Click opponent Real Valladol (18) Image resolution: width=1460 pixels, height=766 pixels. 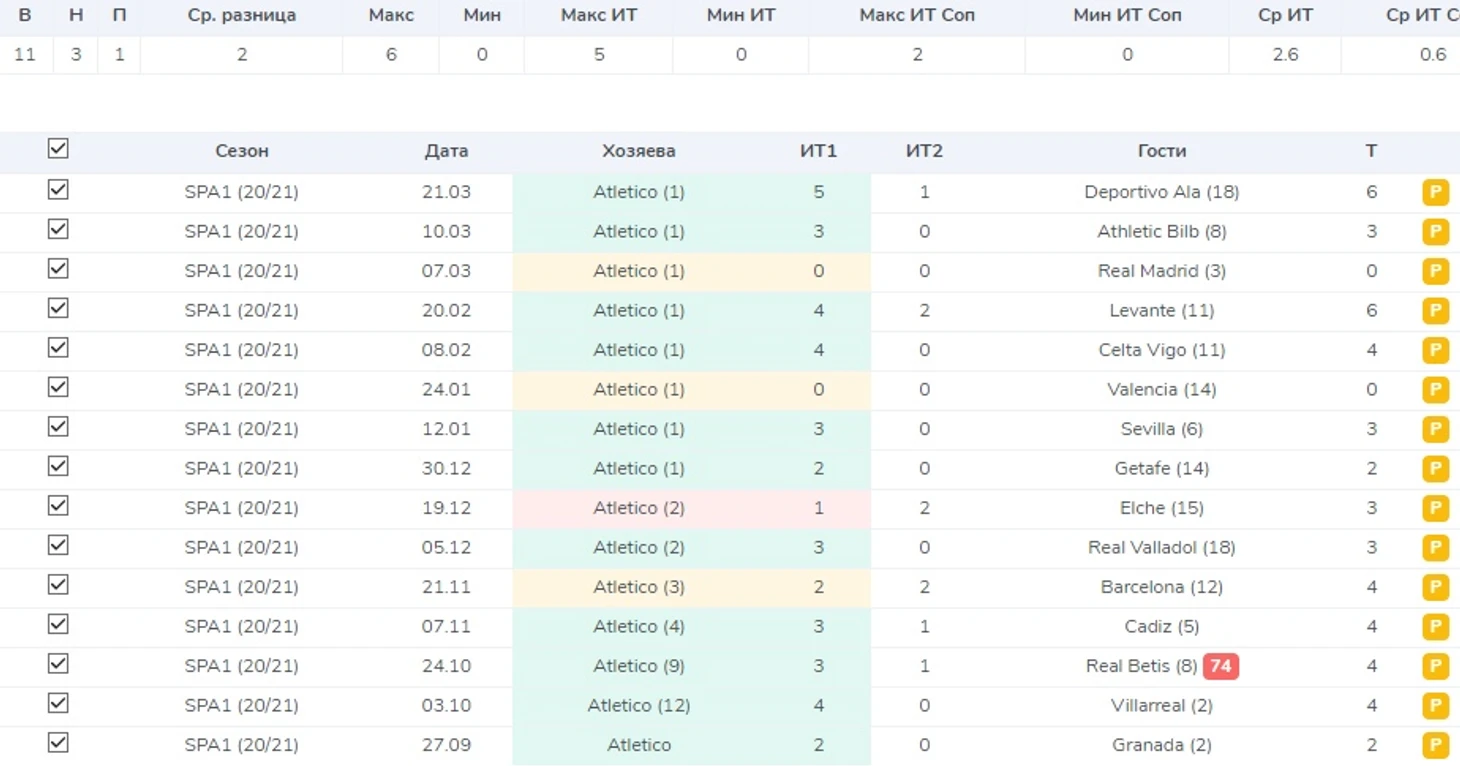coord(1162,548)
